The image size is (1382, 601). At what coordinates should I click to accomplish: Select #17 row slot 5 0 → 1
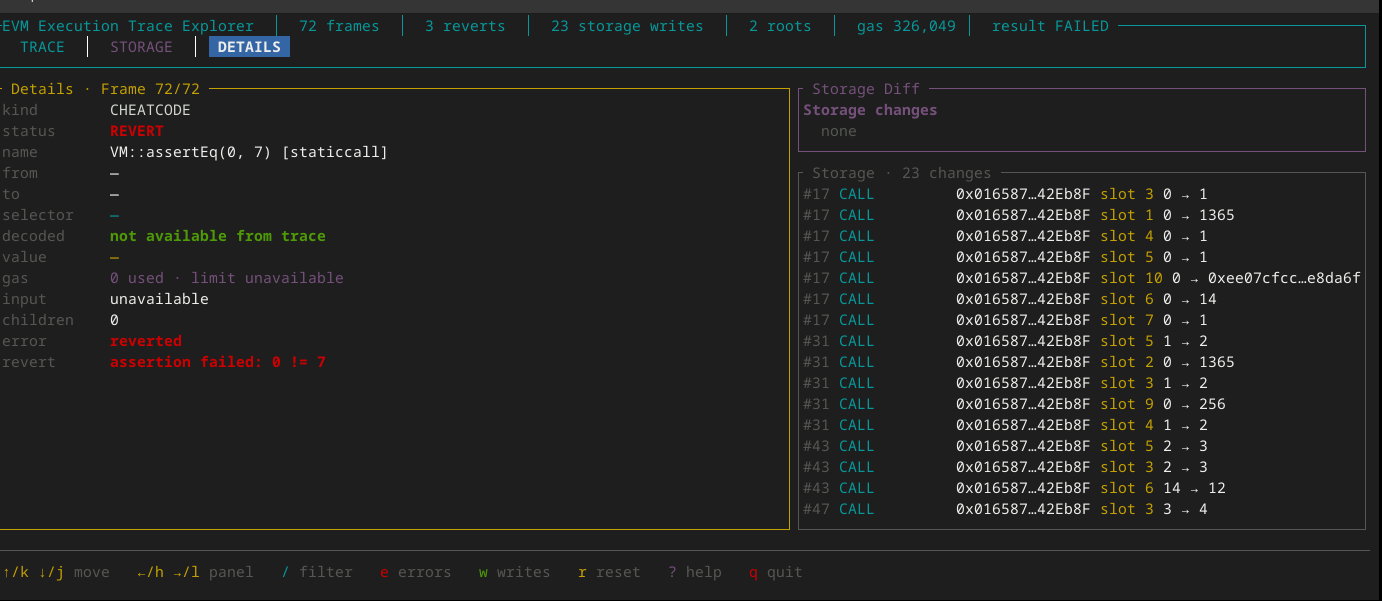(1082, 257)
